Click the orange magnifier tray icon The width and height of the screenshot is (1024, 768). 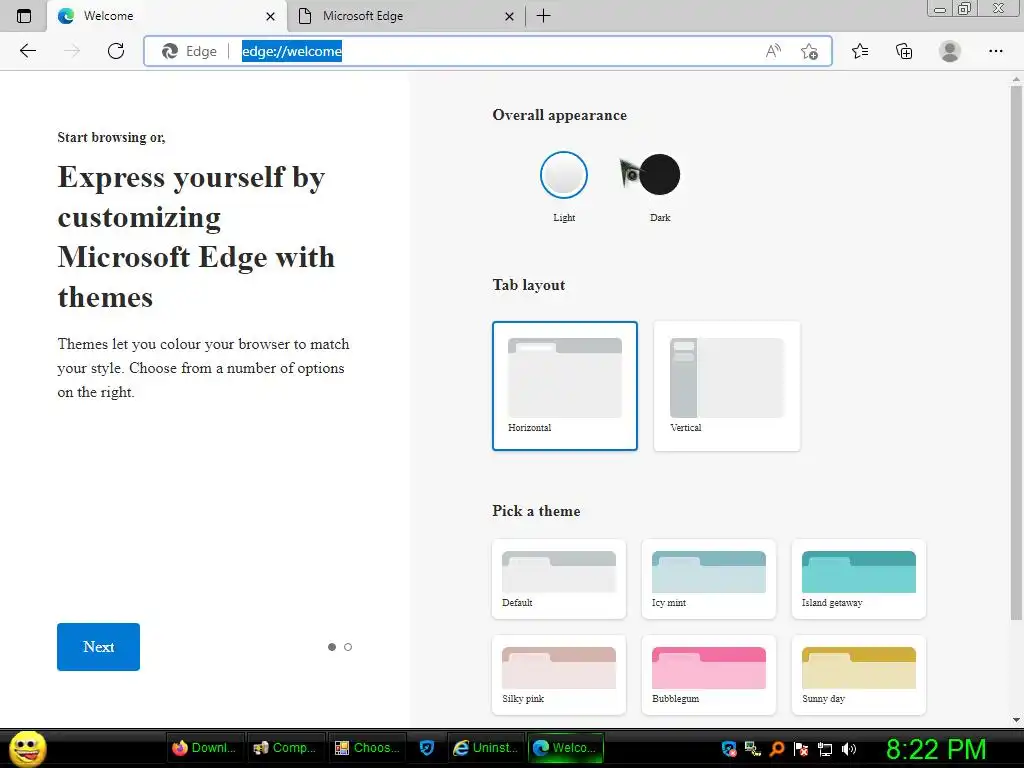coord(777,749)
